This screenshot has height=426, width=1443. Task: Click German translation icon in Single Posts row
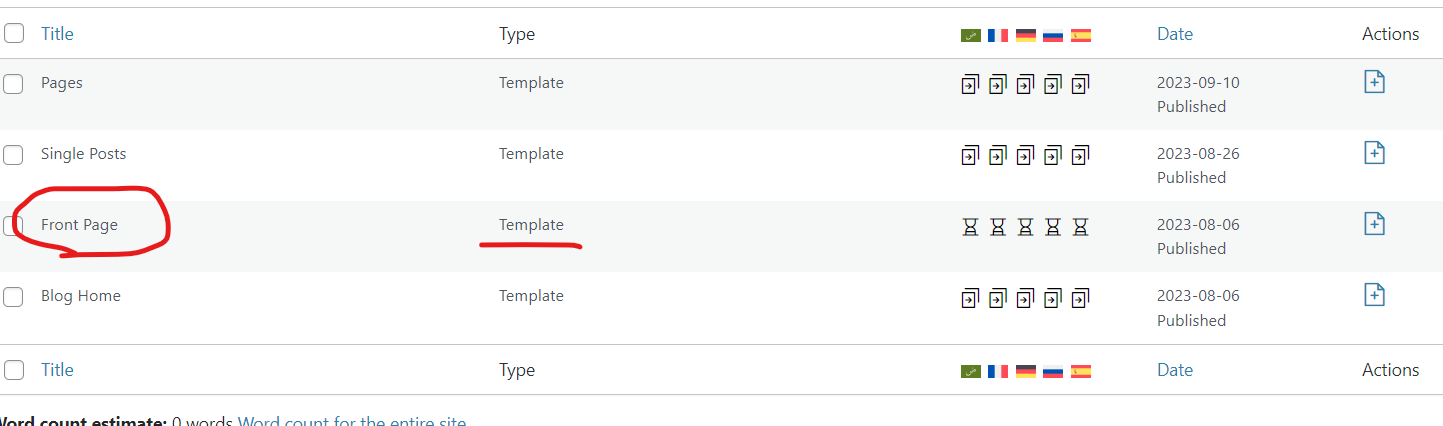(x=1025, y=155)
